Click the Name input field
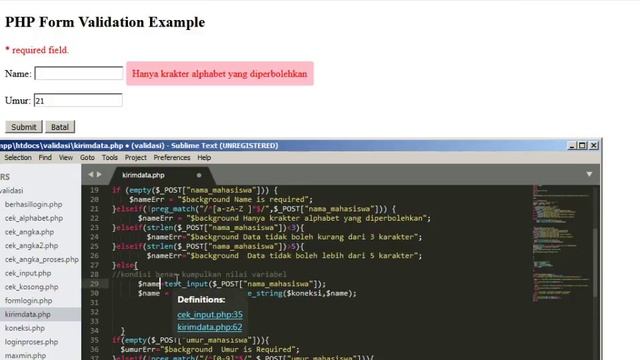 coord(79,73)
